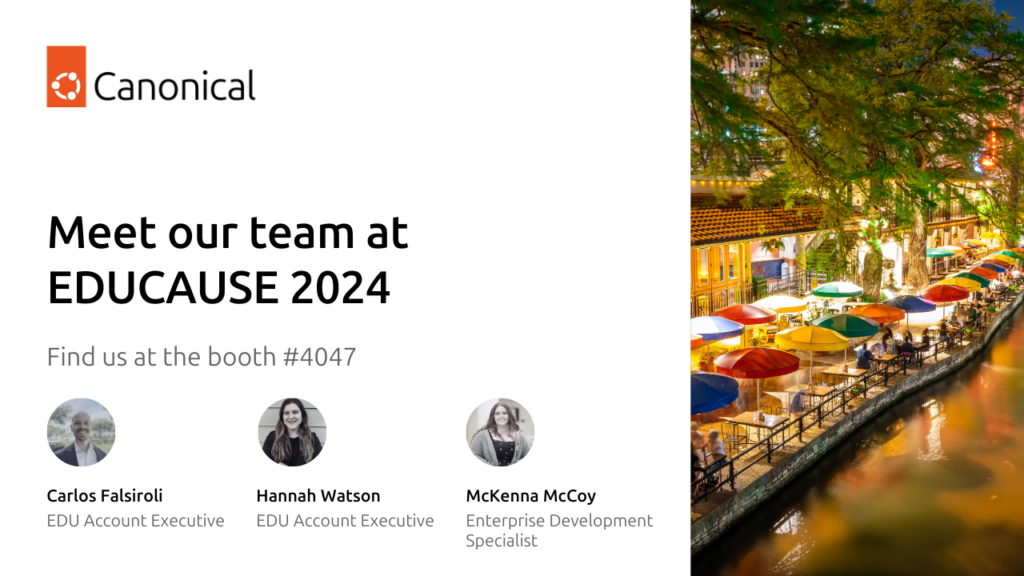
Task: Select the heading "Meet our team at"
Action: pos(228,232)
